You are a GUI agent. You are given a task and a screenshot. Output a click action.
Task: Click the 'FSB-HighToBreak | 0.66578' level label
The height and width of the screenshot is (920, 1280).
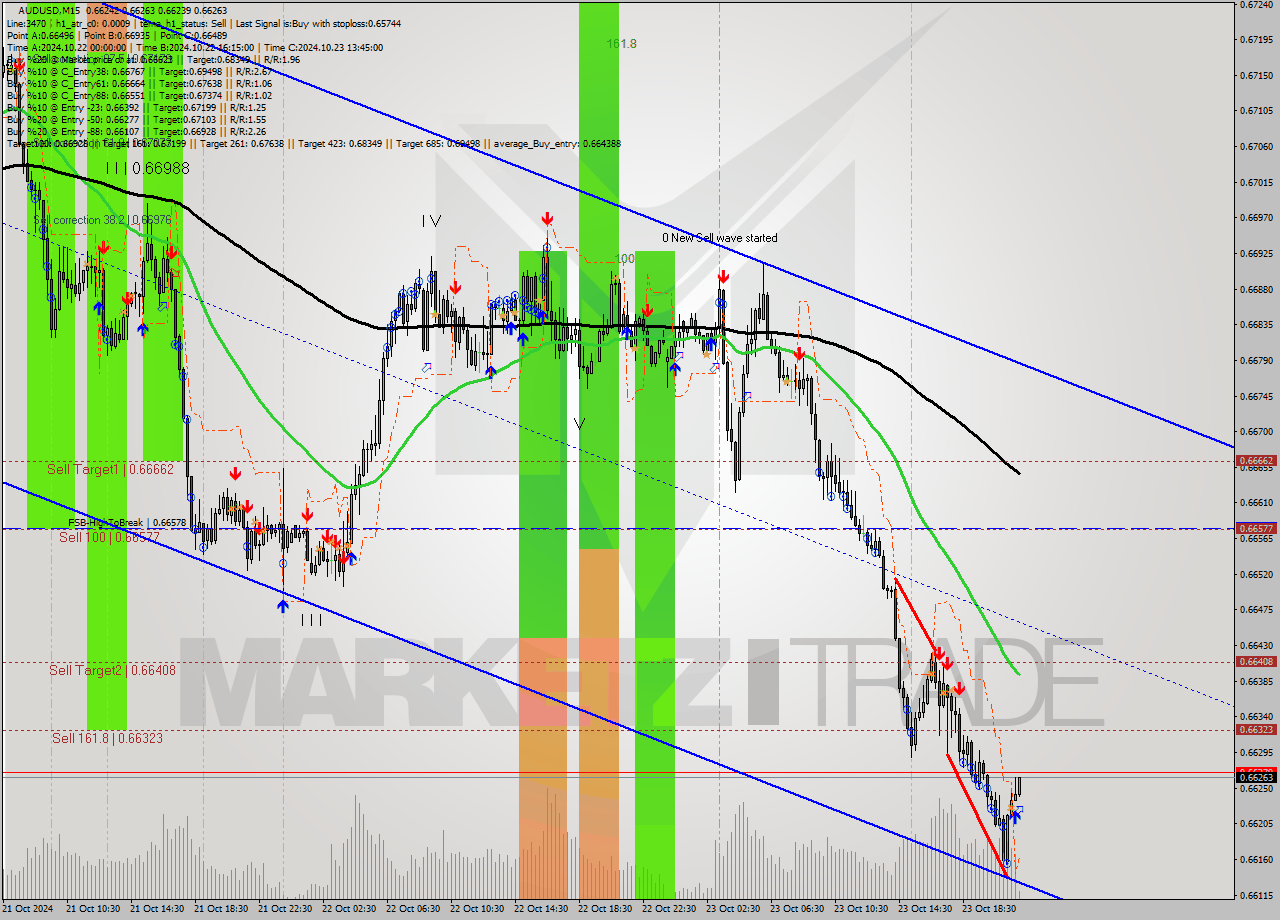pyautogui.click(x=127, y=522)
